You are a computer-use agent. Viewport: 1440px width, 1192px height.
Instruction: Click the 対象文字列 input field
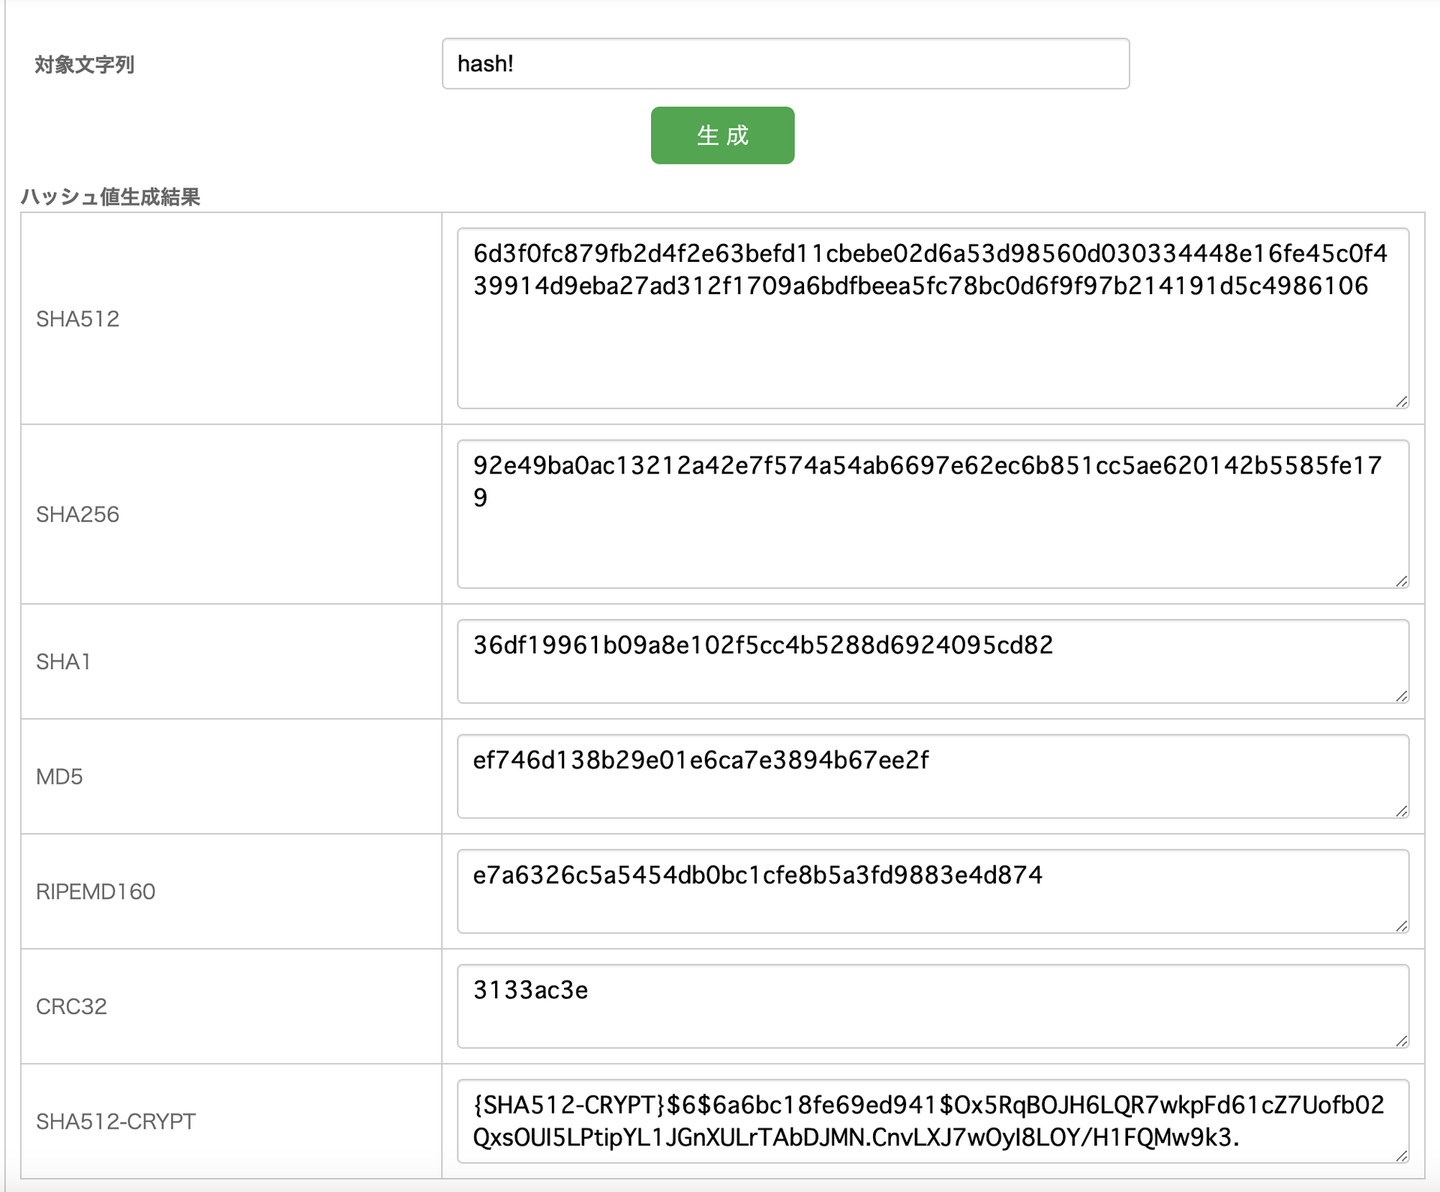(x=785, y=64)
